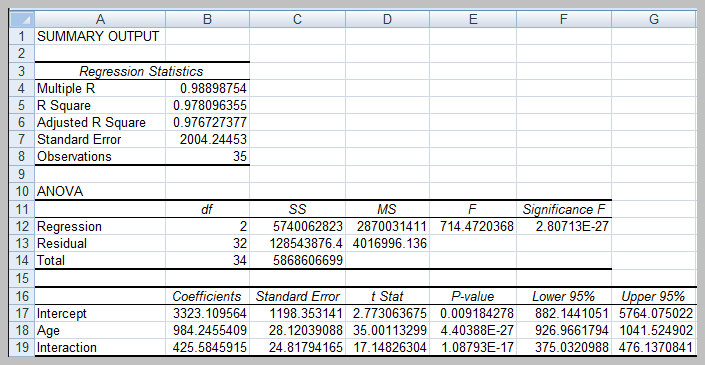Viewport: 705px width, 365px height.
Task: Select Age t Stat 35.00113299
Action: click(387, 330)
